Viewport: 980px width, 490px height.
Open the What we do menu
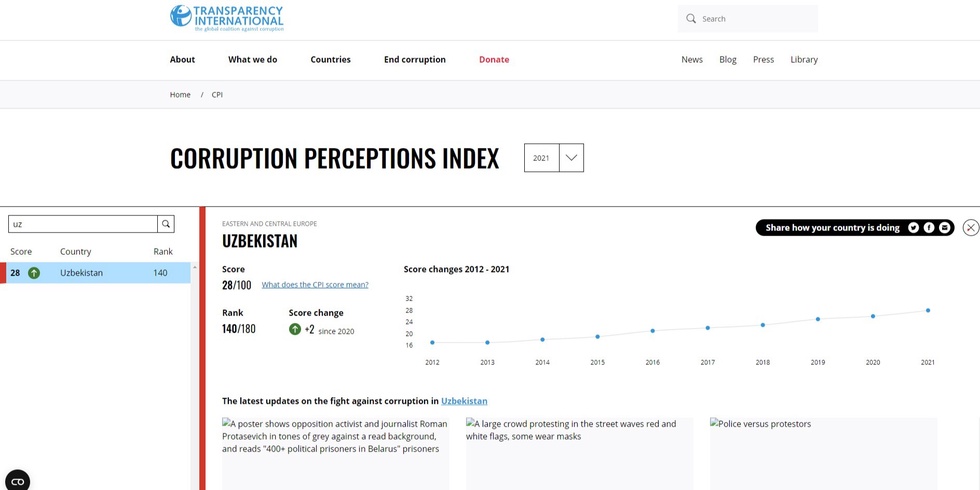(x=252, y=60)
